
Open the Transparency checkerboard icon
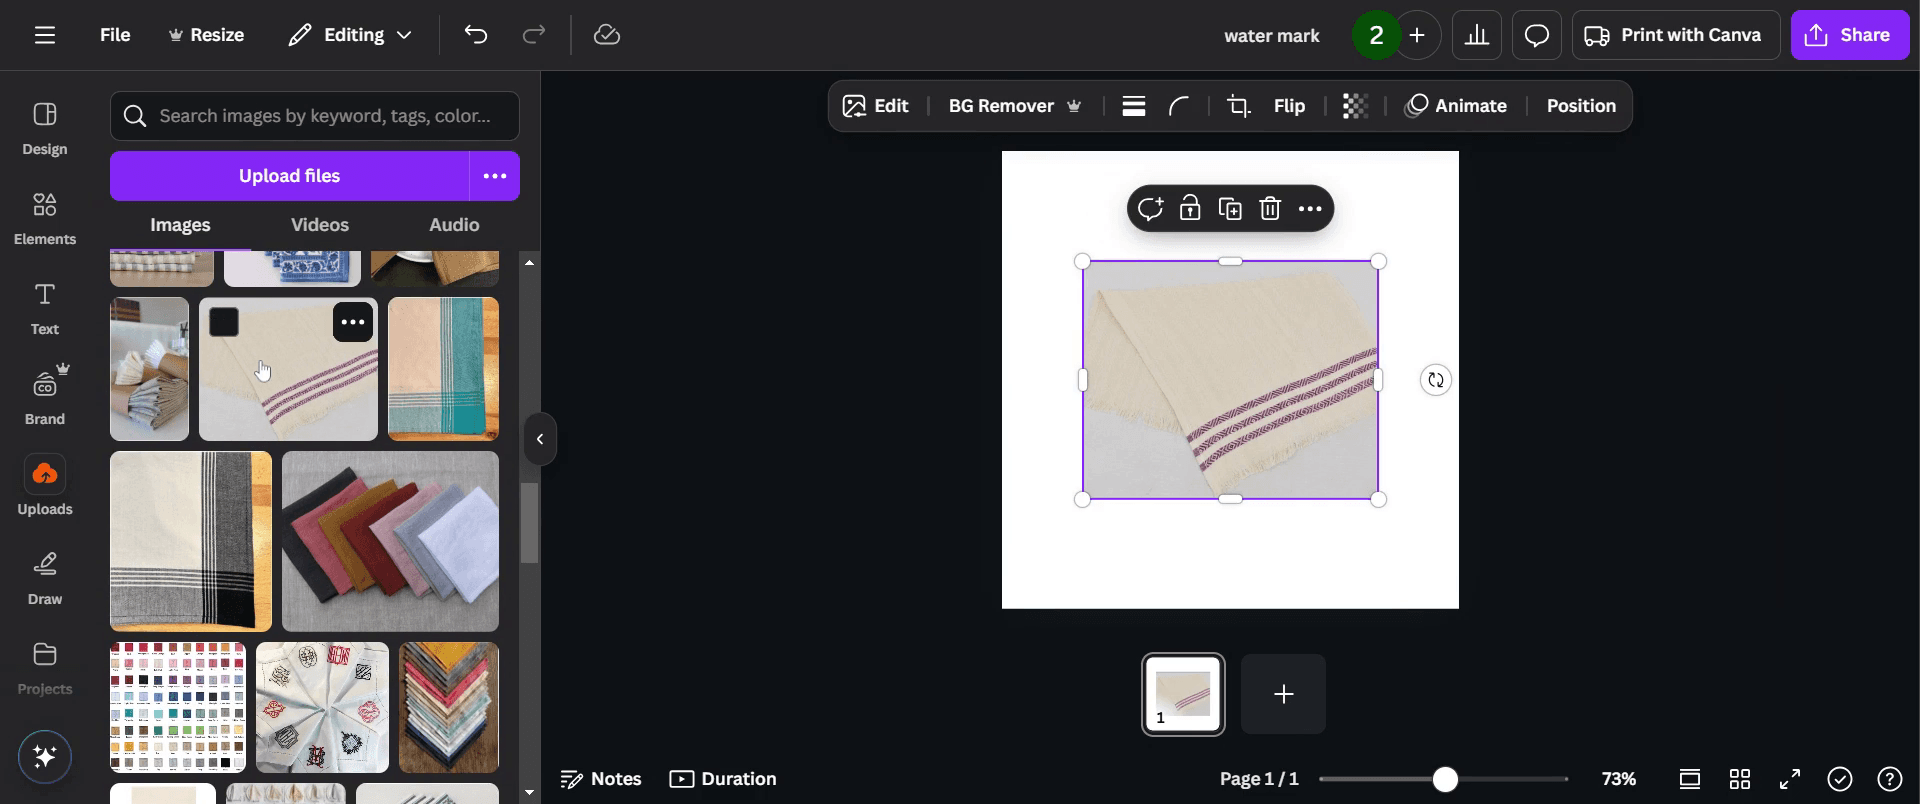[1355, 106]
